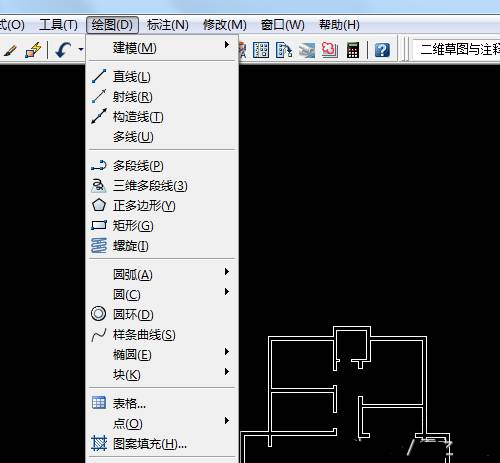Click the blue help question mark icon
Image resolution: width=500 pixels, height=463 pixels.
382,50
